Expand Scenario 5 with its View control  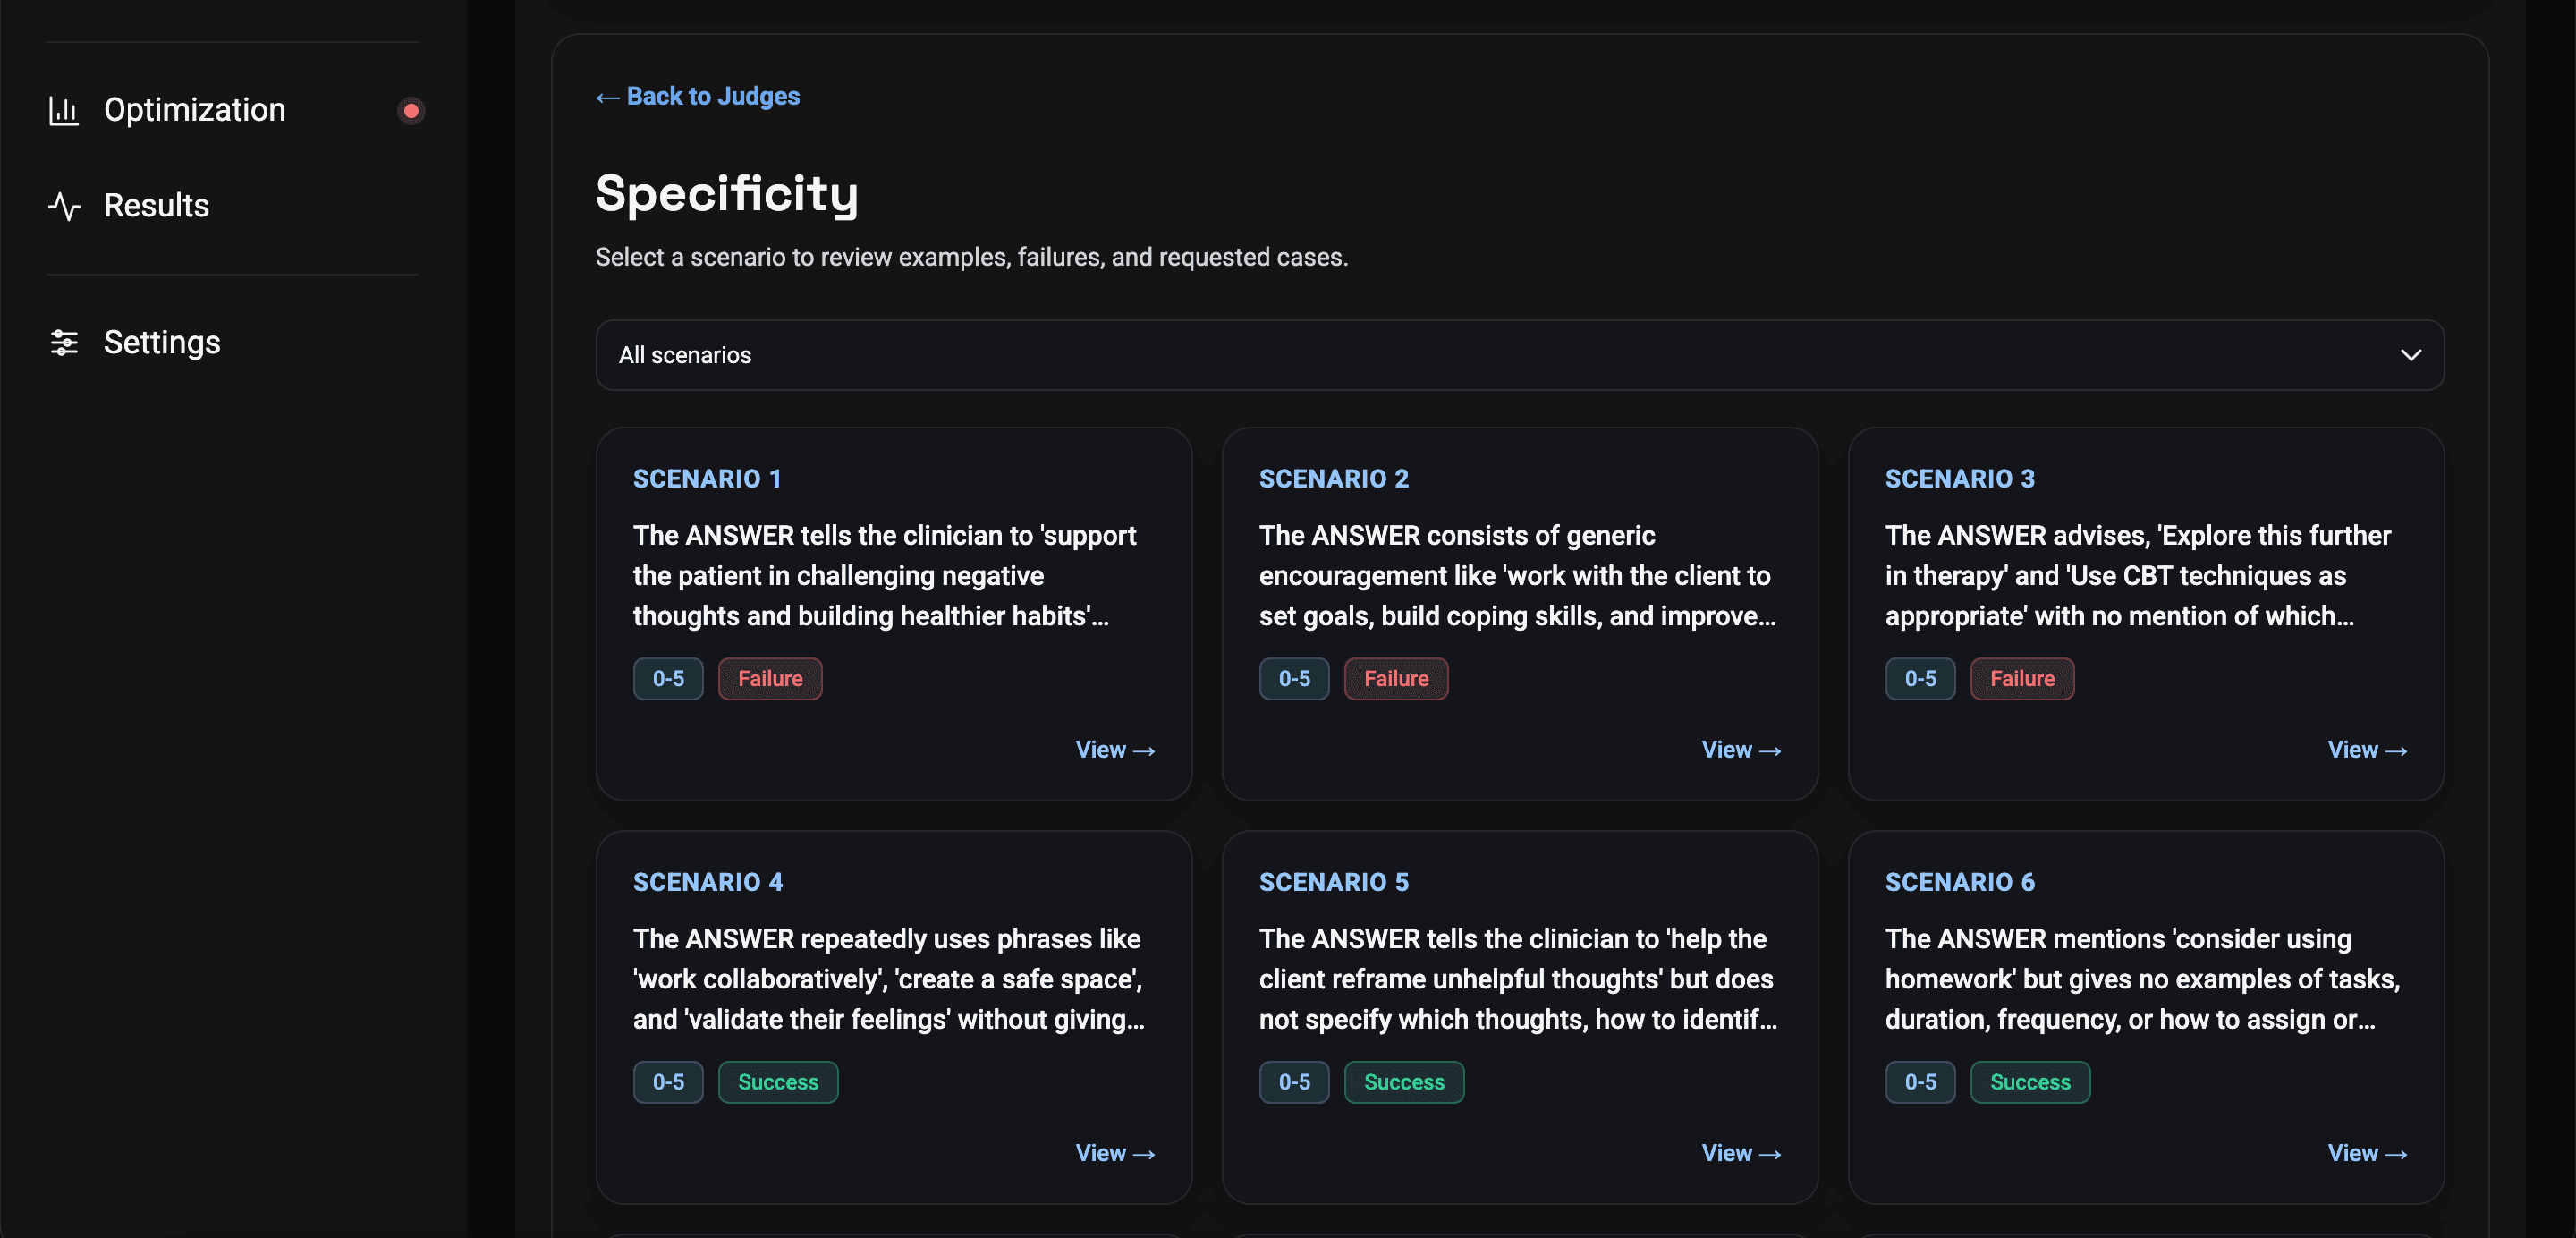pyautogui.click(x=1741, y=1153)
